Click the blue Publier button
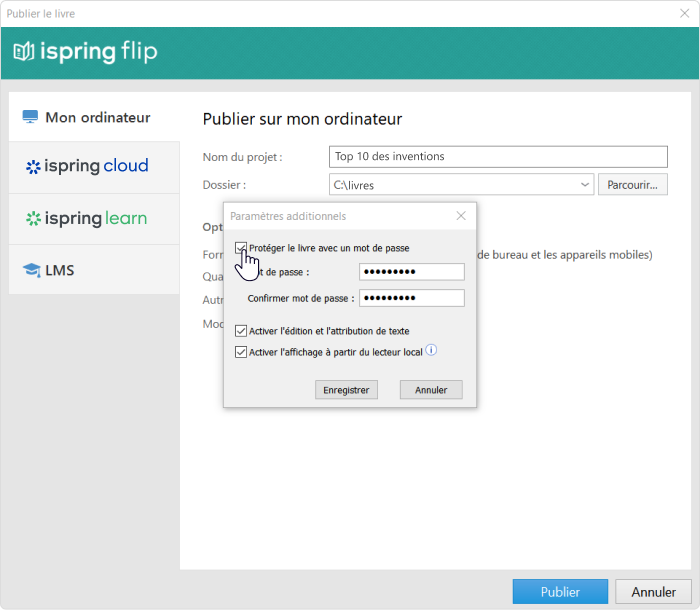 coord(560,592)
